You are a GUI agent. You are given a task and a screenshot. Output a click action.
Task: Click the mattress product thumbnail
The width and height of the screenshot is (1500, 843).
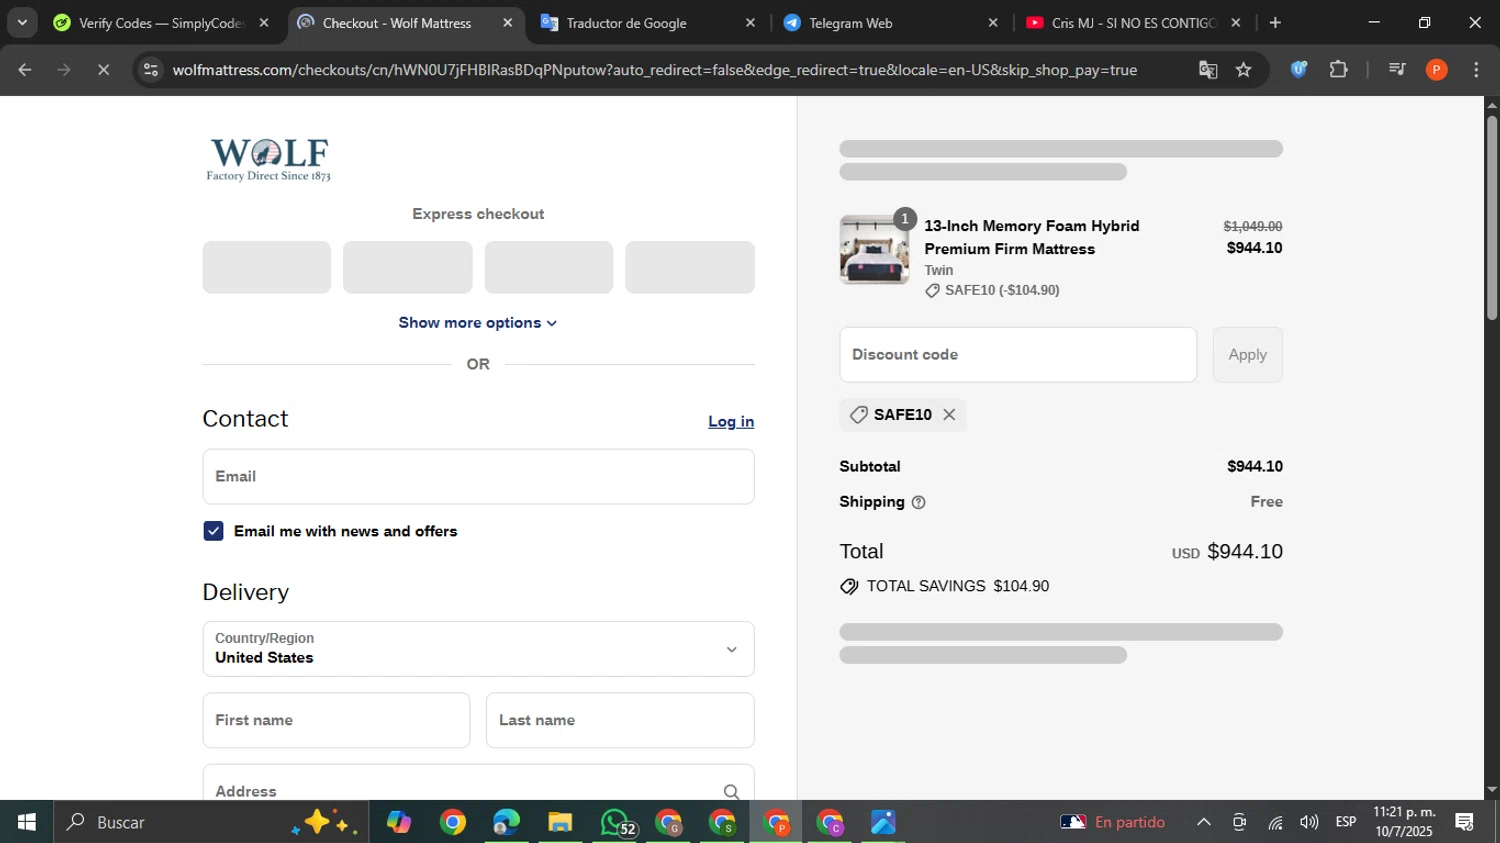pos(874,249)
